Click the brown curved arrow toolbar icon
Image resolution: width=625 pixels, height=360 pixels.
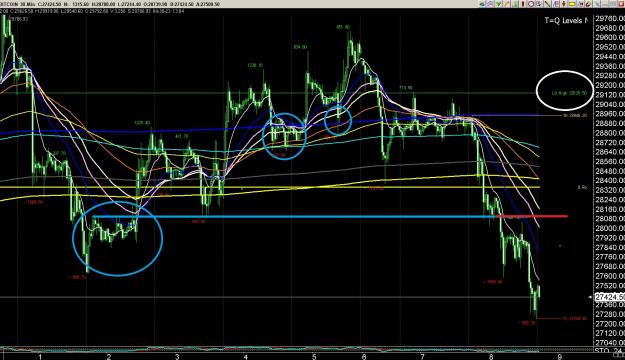click(x=589, y=4)
